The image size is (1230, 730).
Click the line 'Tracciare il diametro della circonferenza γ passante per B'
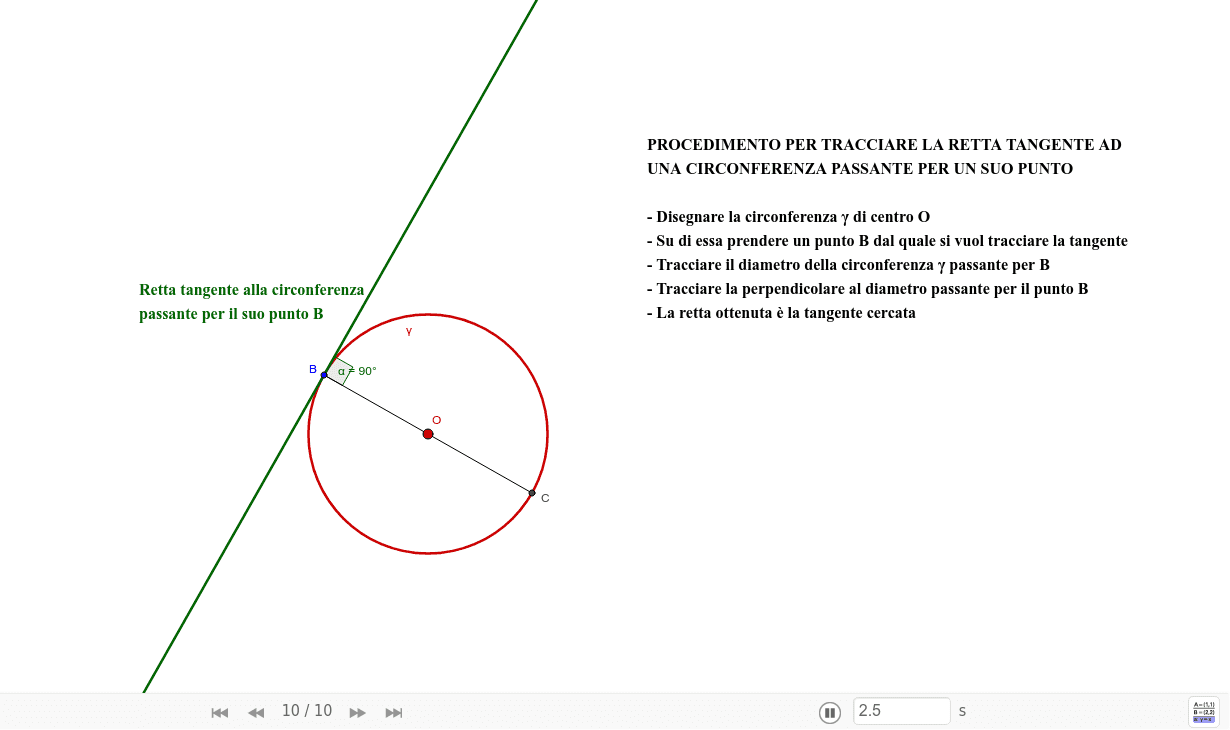848,265
